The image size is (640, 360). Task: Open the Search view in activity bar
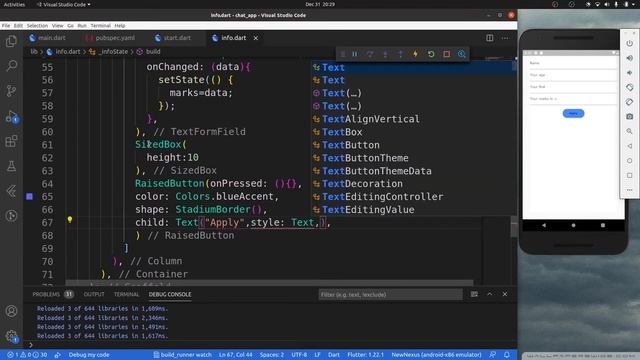(11, 65)
